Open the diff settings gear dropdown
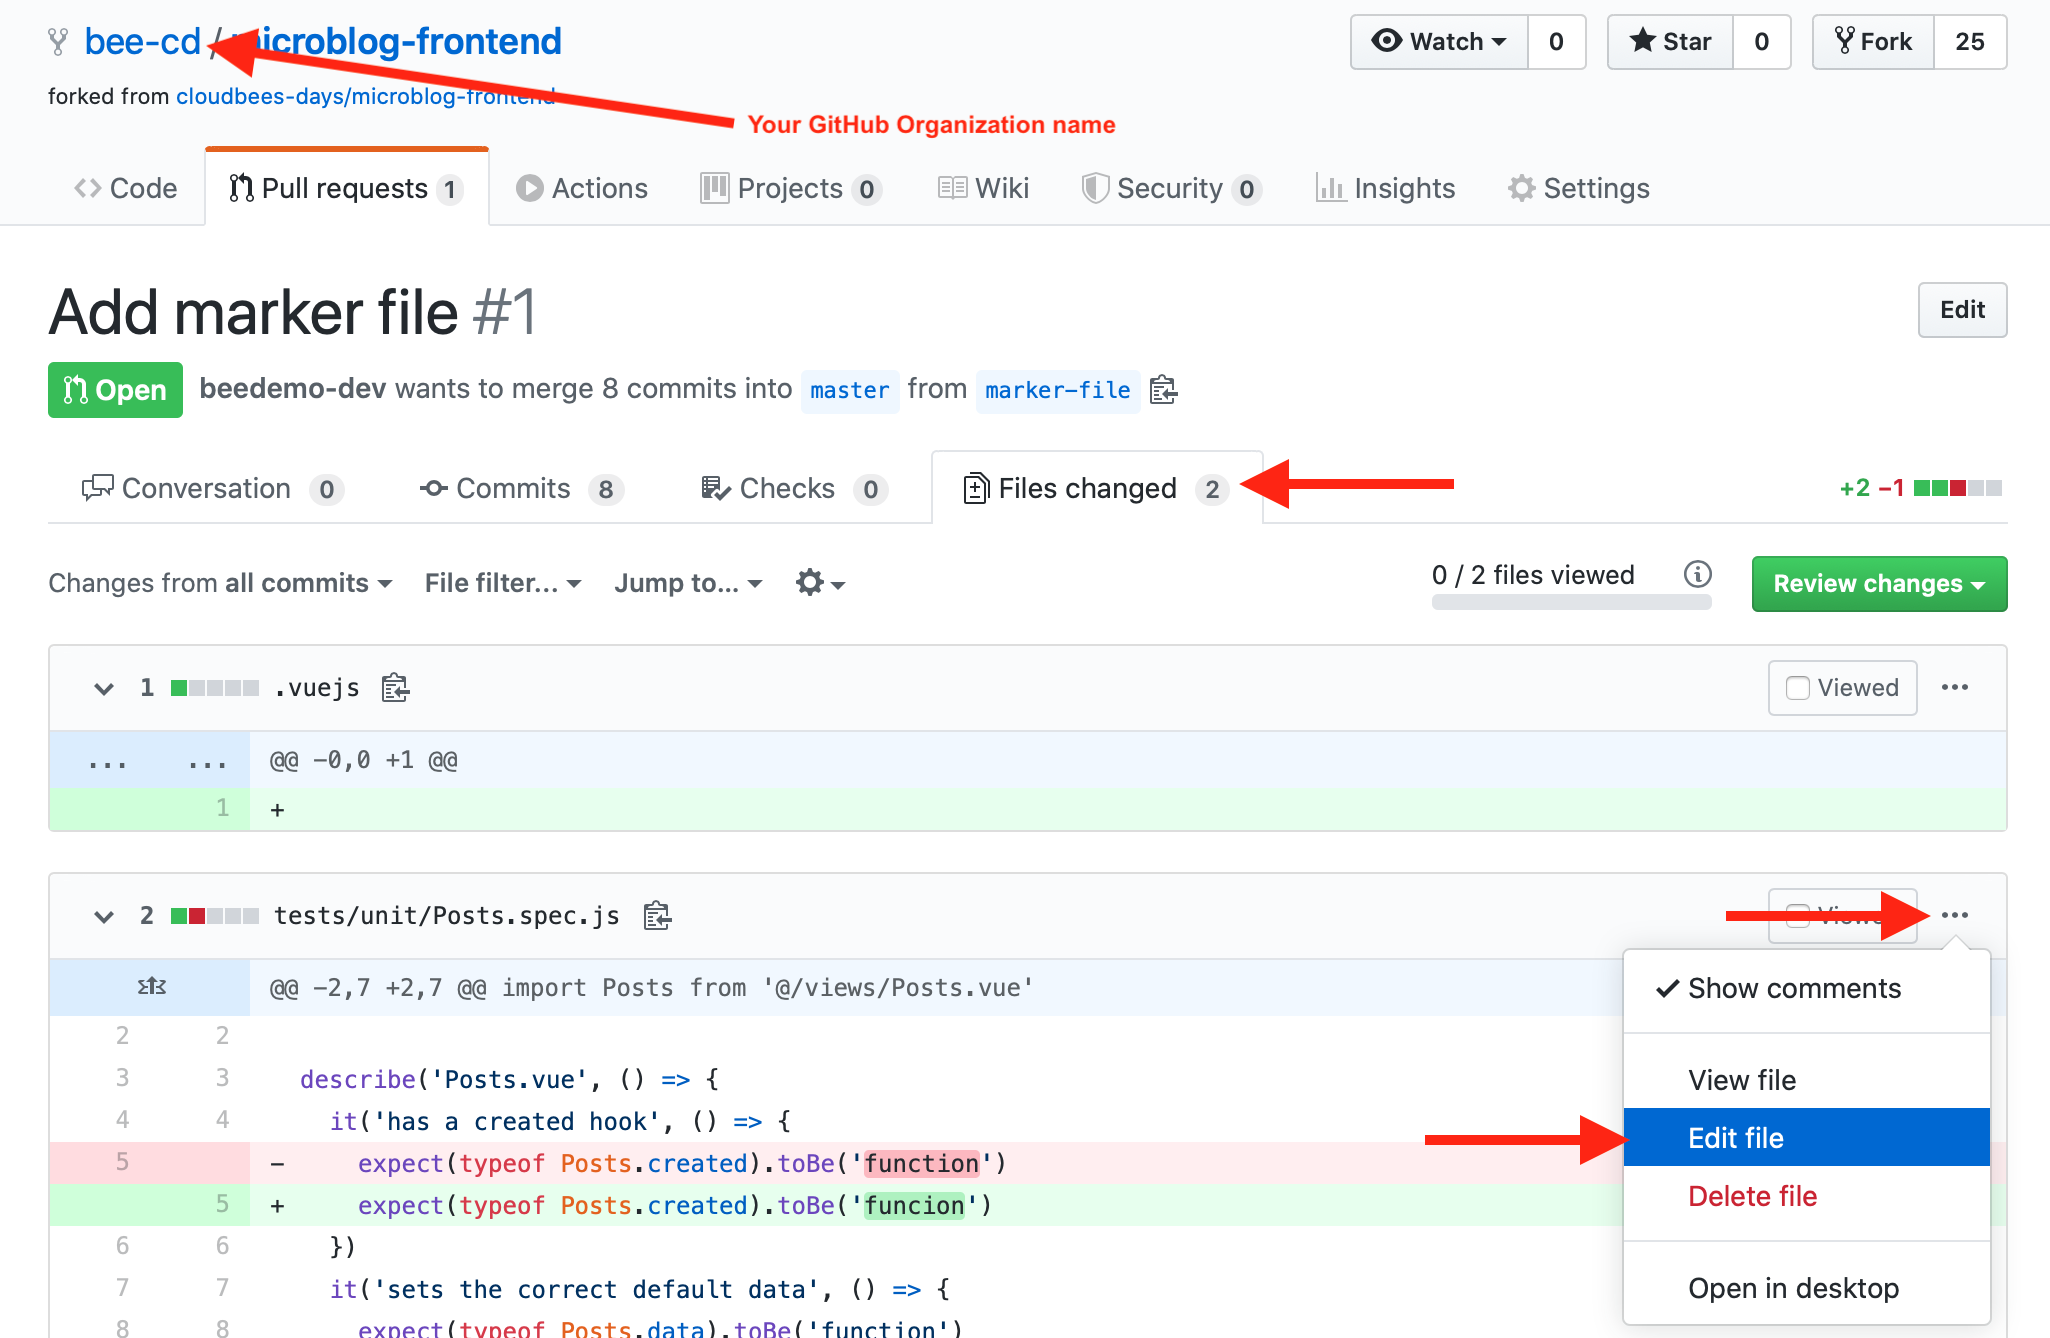This screenshot has height=1338, width=2050. (x=820, y=583)
